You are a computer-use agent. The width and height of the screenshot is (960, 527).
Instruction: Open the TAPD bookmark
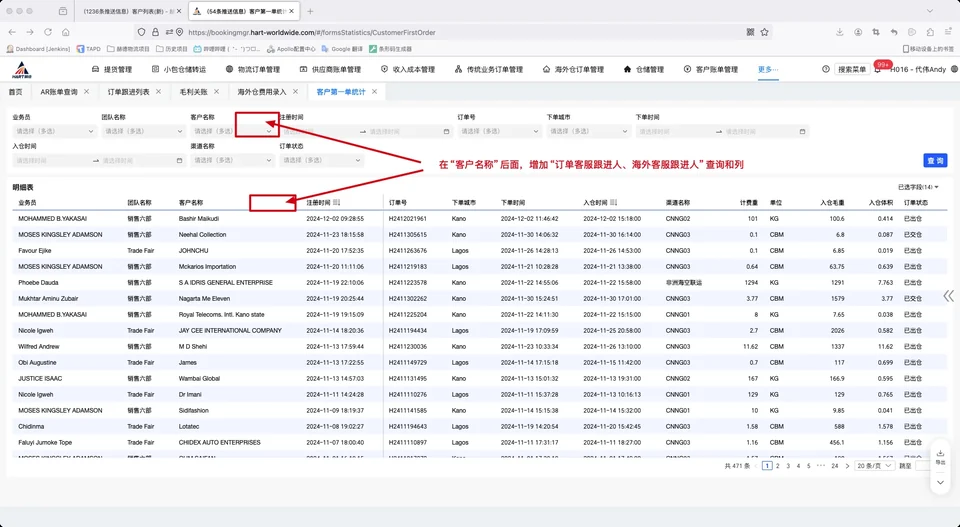[89, 49]
